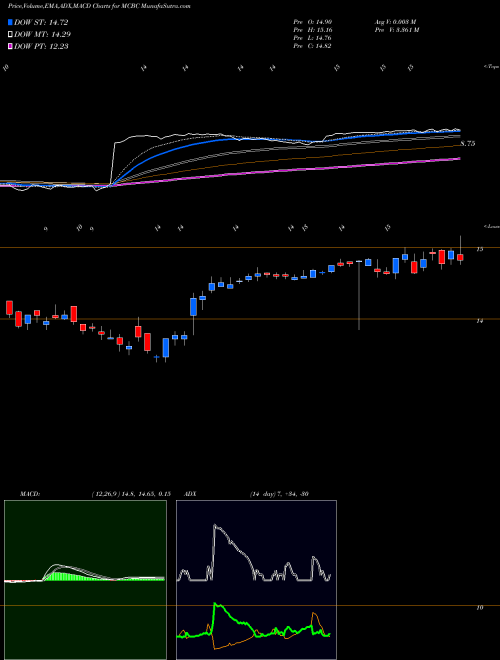Select the DOW ST: 14.72 label
Screen dimensions: 500x660
tap(41, 23)
